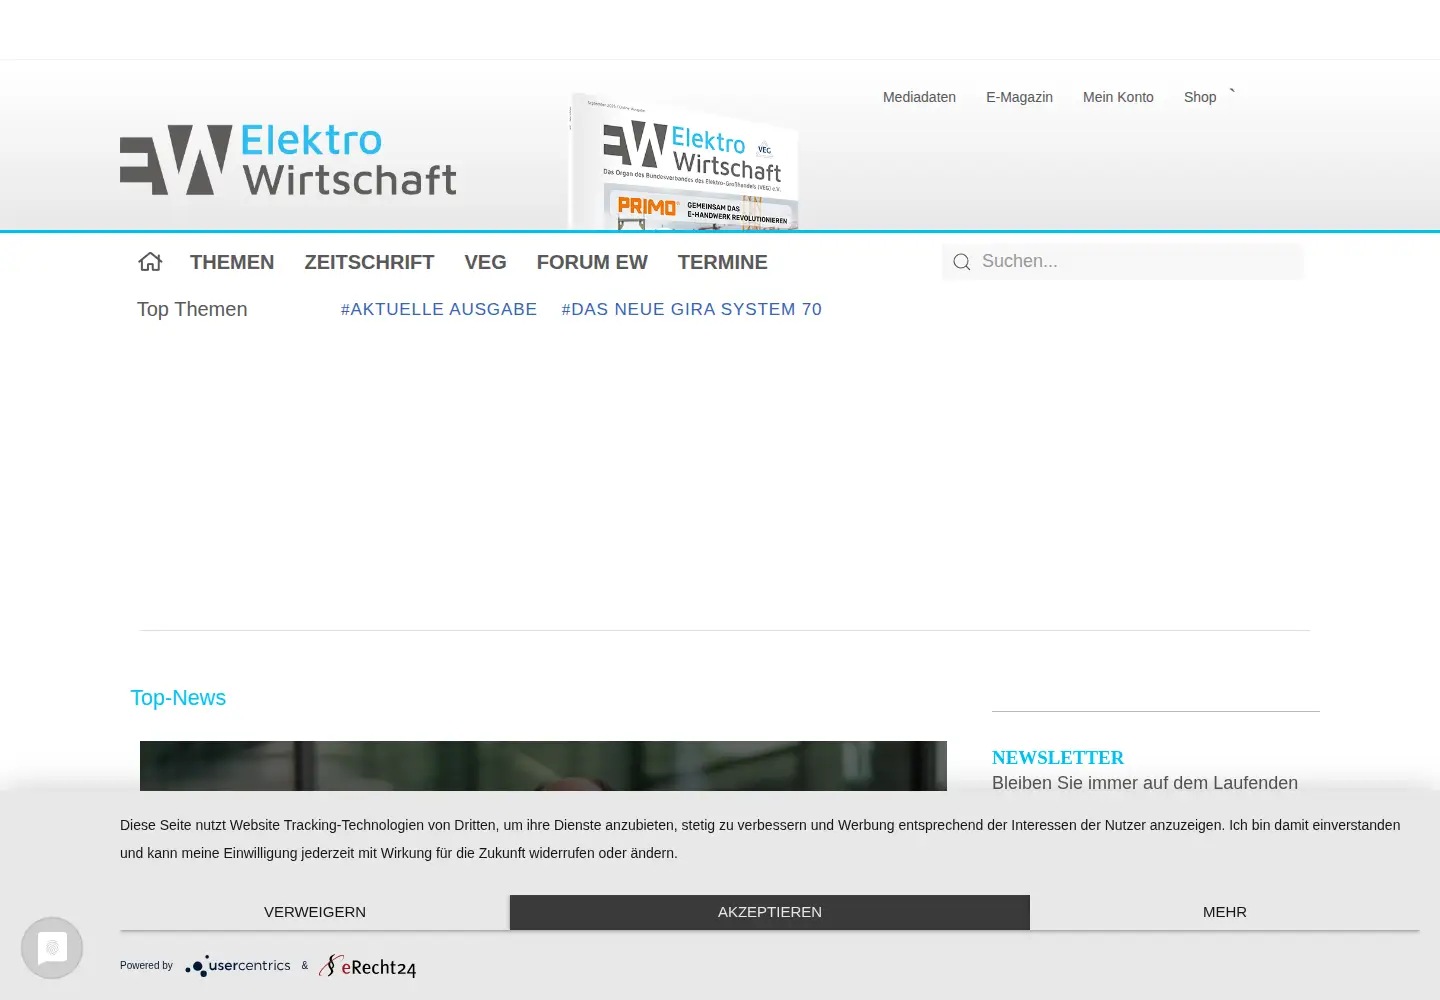The image size is (1440, 1000).
Task: Go to Mein Konto
Action: coord(1118,97)
